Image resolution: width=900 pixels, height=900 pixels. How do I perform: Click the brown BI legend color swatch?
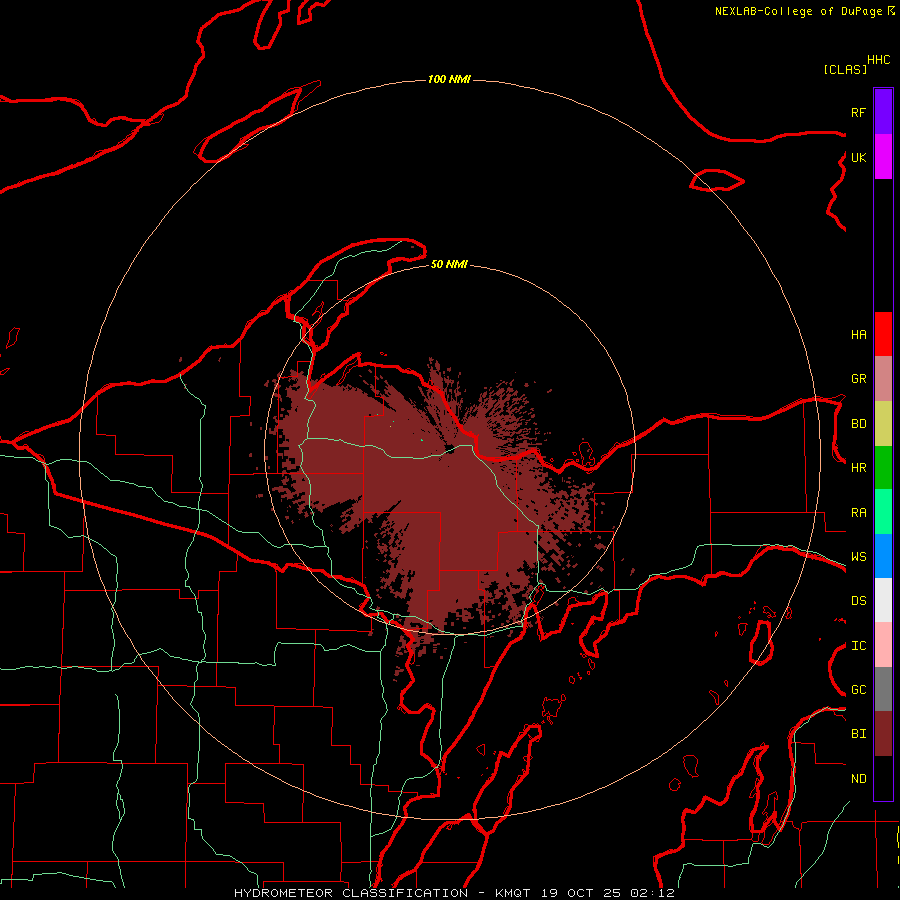(883, 734)
